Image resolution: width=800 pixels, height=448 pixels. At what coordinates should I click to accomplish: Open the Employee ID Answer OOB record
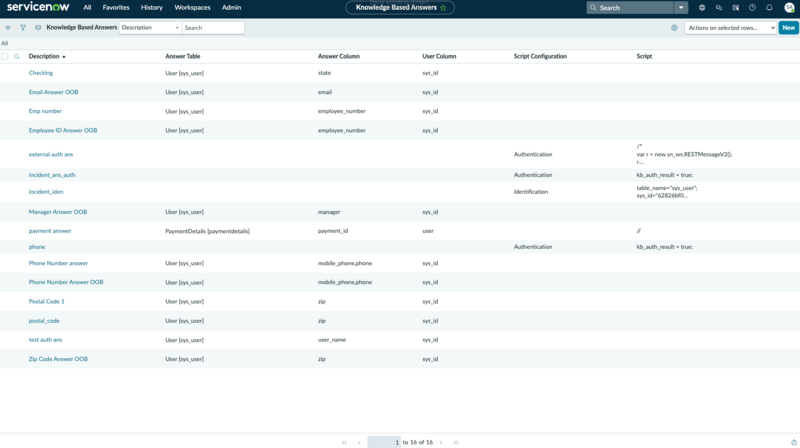63,131
